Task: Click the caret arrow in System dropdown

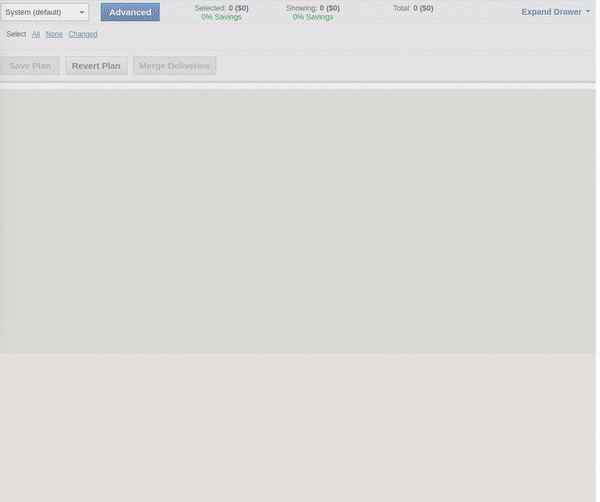Action: 82,13
